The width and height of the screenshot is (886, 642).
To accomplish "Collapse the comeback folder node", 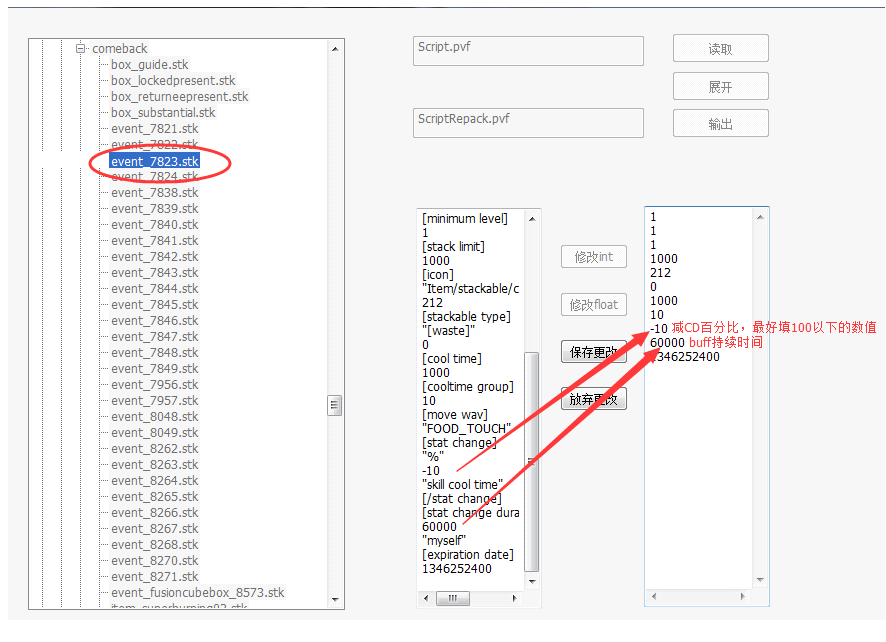I will 82,49.
